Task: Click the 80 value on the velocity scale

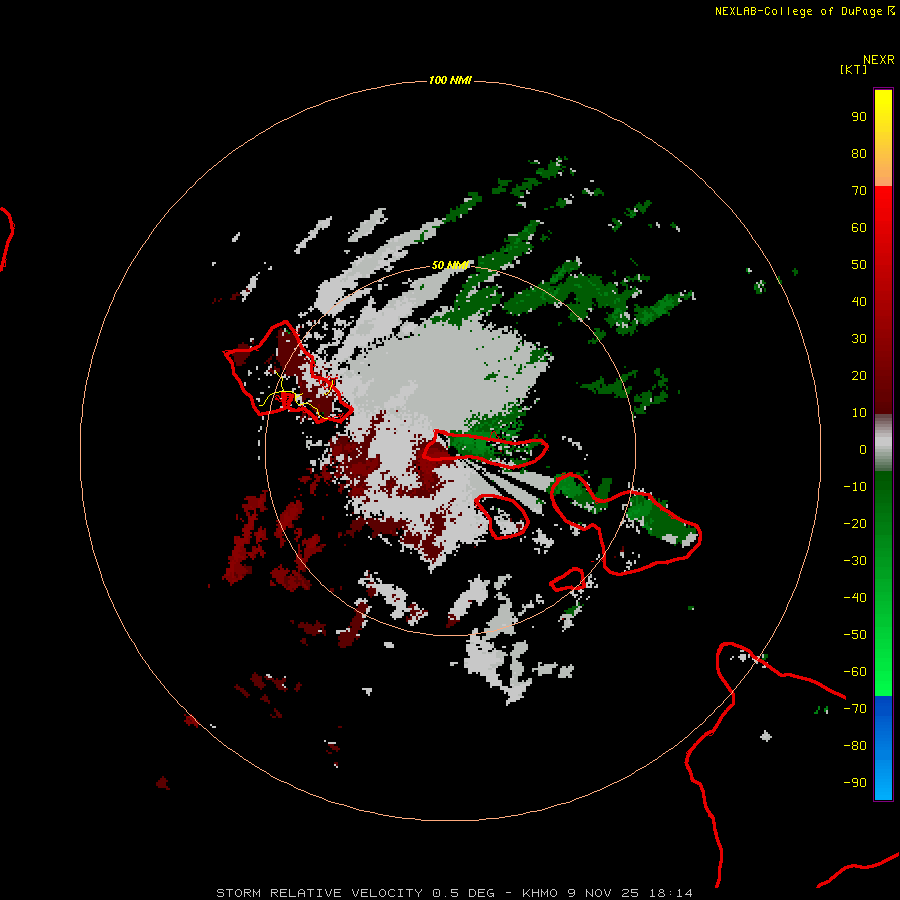Action: 859,154
